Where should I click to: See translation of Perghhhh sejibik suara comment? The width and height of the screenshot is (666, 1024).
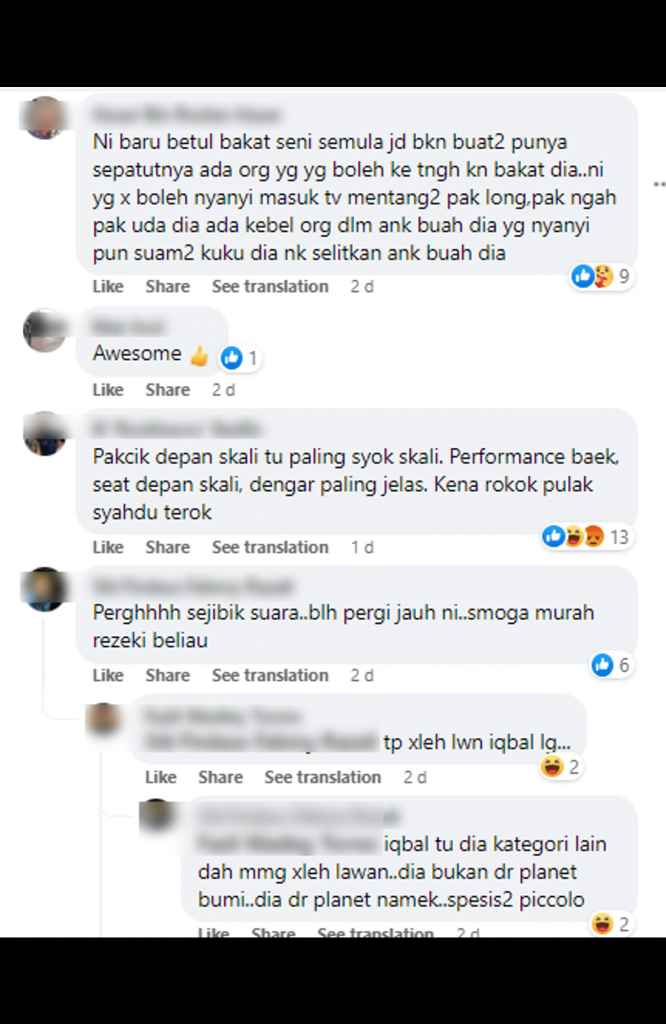[270, 675]
